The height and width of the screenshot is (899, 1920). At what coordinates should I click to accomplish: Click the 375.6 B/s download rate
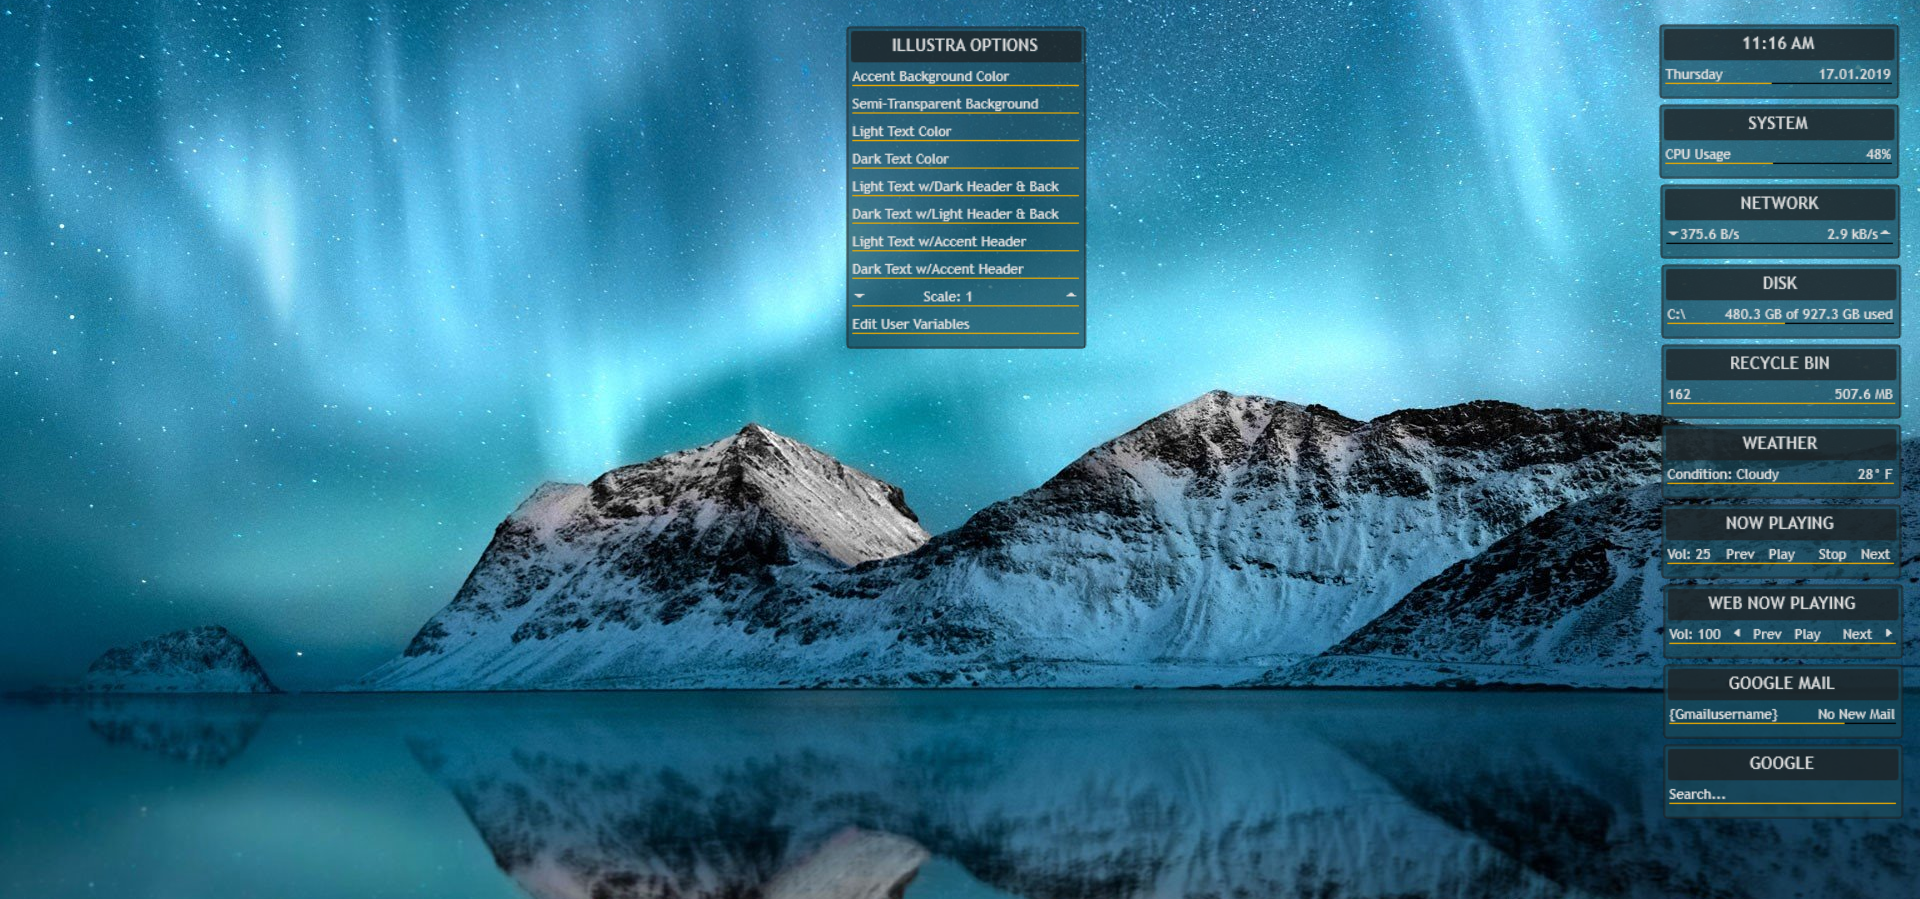click(x=1709, y=234)
